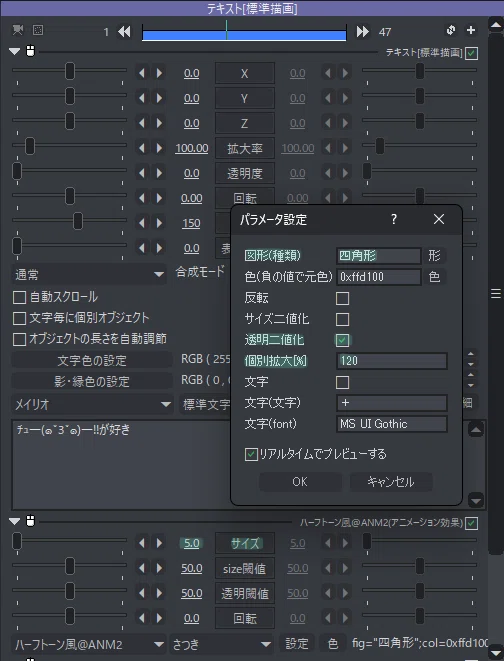Click the 影・縁色の設定 button
Screen dimensions: 504x661
click(92, 382)
